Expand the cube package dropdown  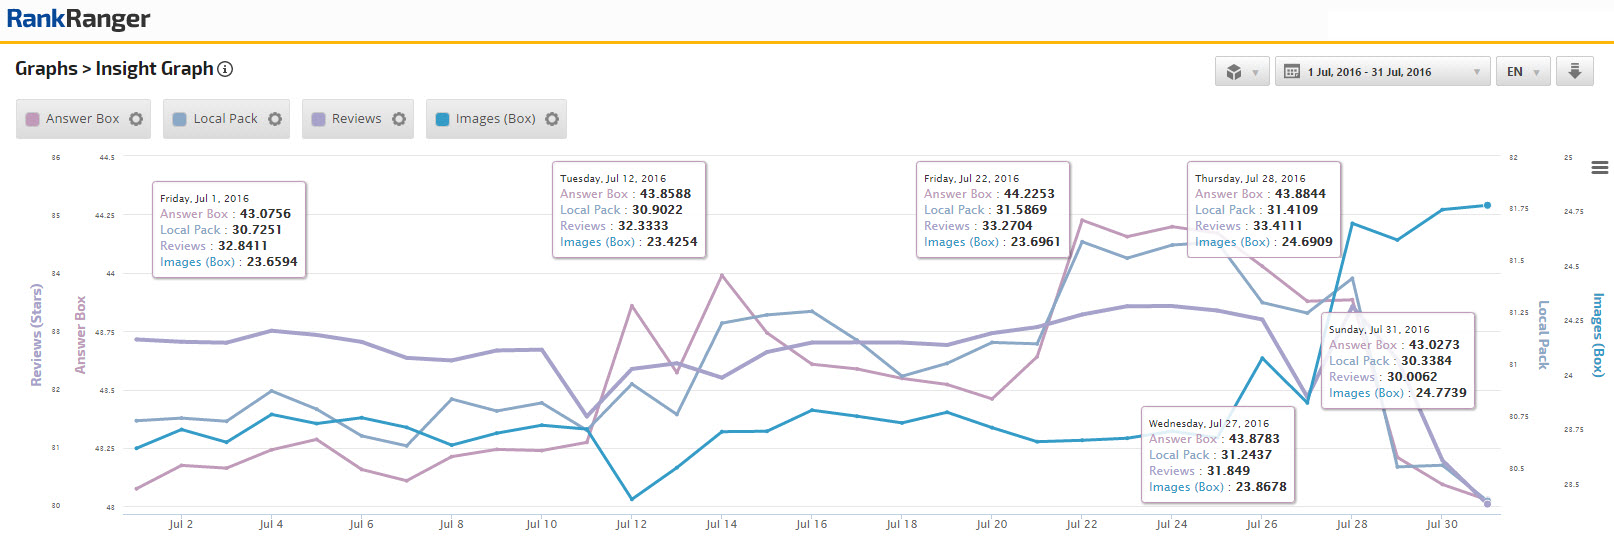tap(1242, 72)
